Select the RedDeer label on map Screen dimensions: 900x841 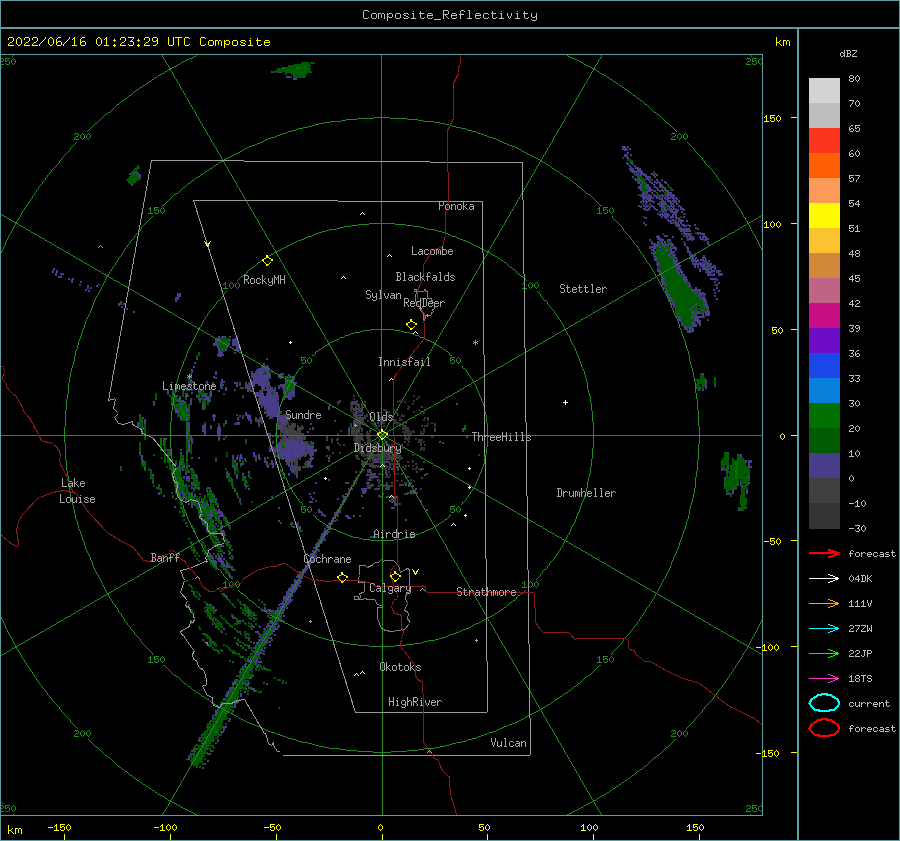click(x=424, y=303)
